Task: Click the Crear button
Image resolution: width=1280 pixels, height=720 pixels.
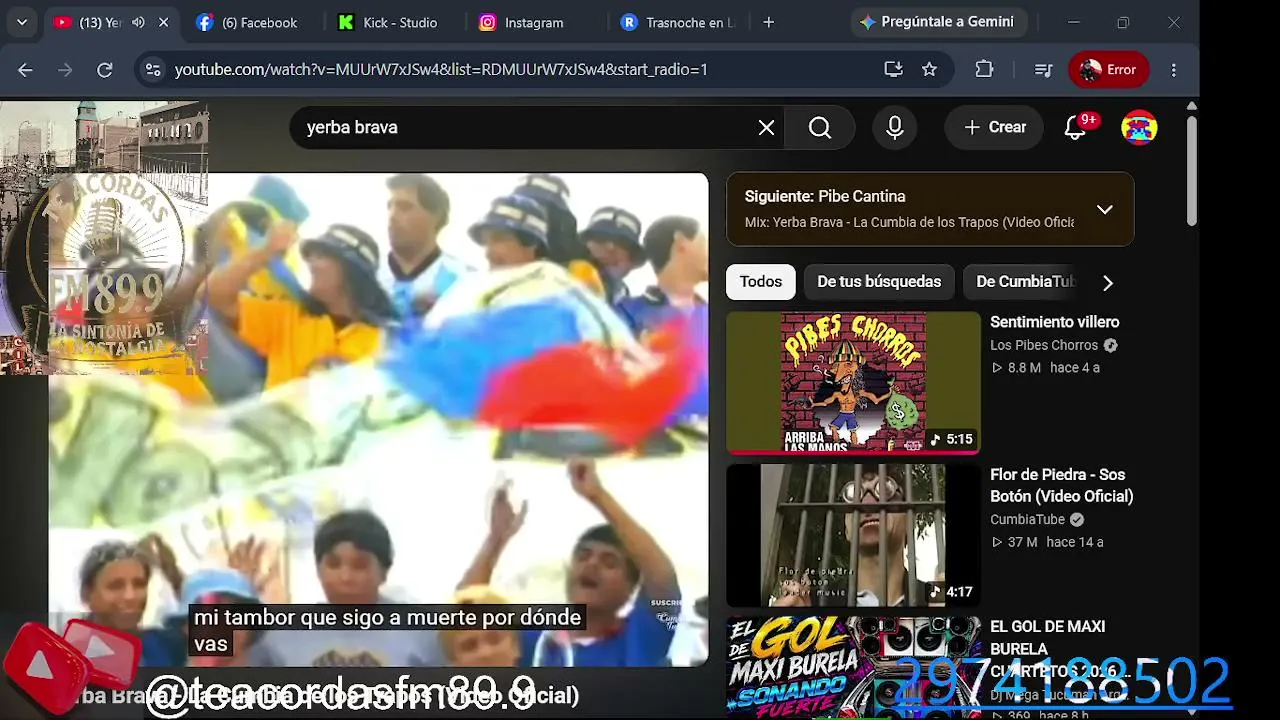Action: 995,127
